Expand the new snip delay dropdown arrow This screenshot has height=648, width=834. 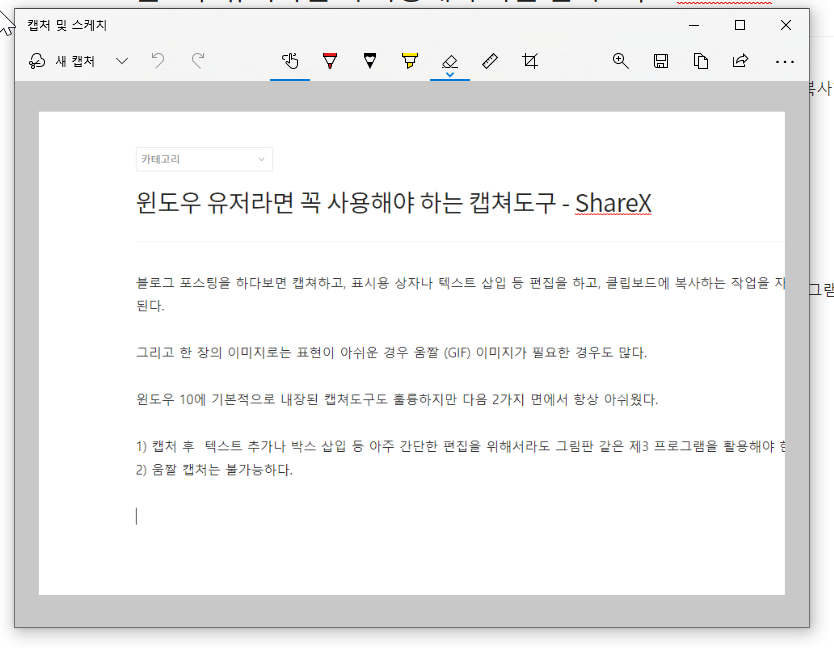pyautogui.click(x=122, y=61)
